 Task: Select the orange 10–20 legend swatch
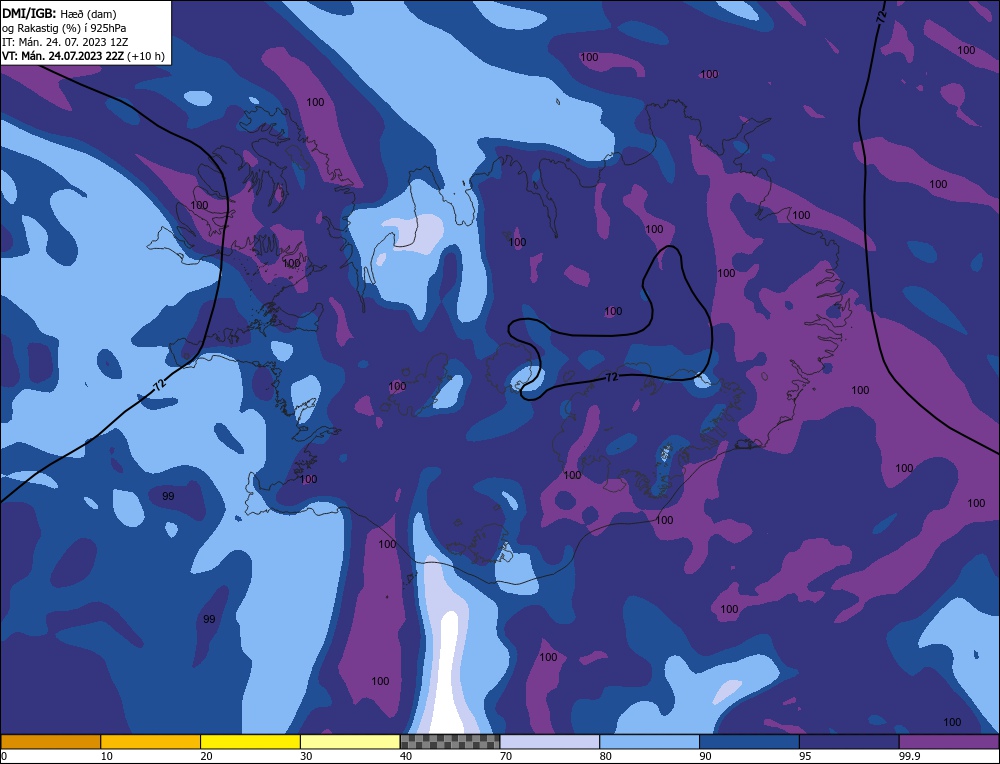click(x=151, y=741)
